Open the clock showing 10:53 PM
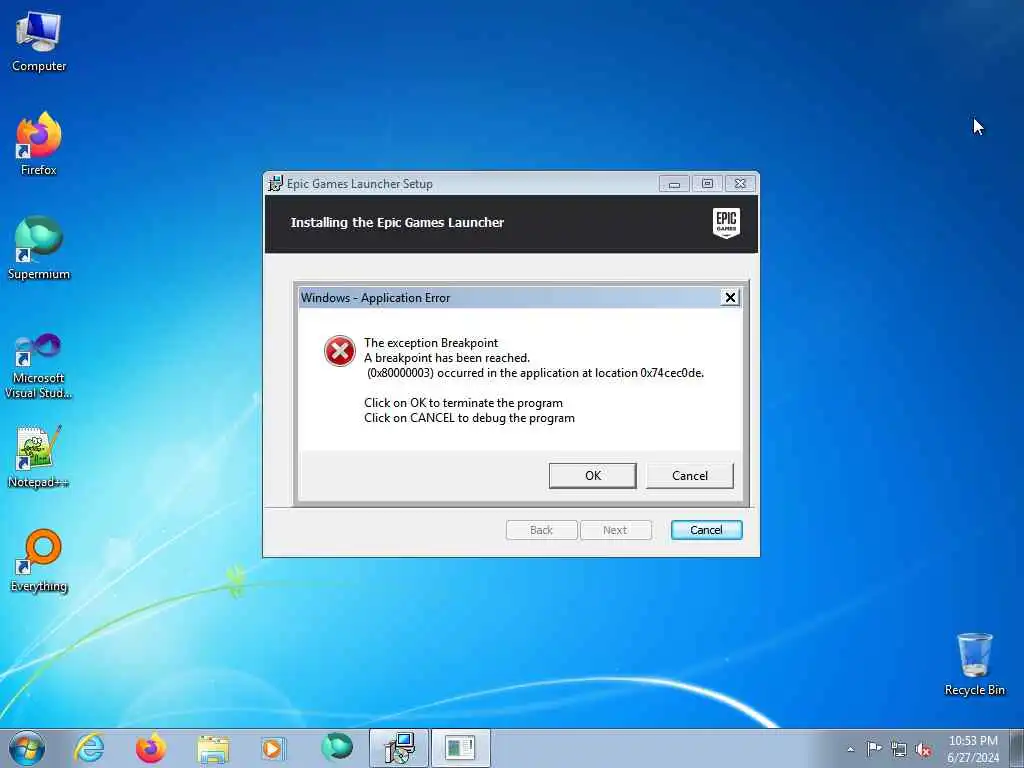 pyautogui.click(x=973, y=749)
